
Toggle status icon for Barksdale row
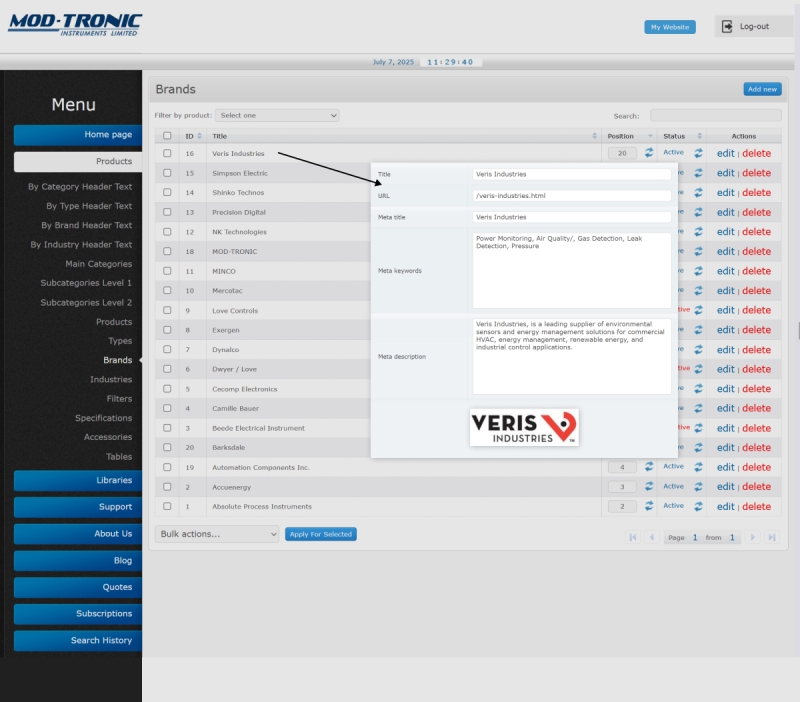698,447
